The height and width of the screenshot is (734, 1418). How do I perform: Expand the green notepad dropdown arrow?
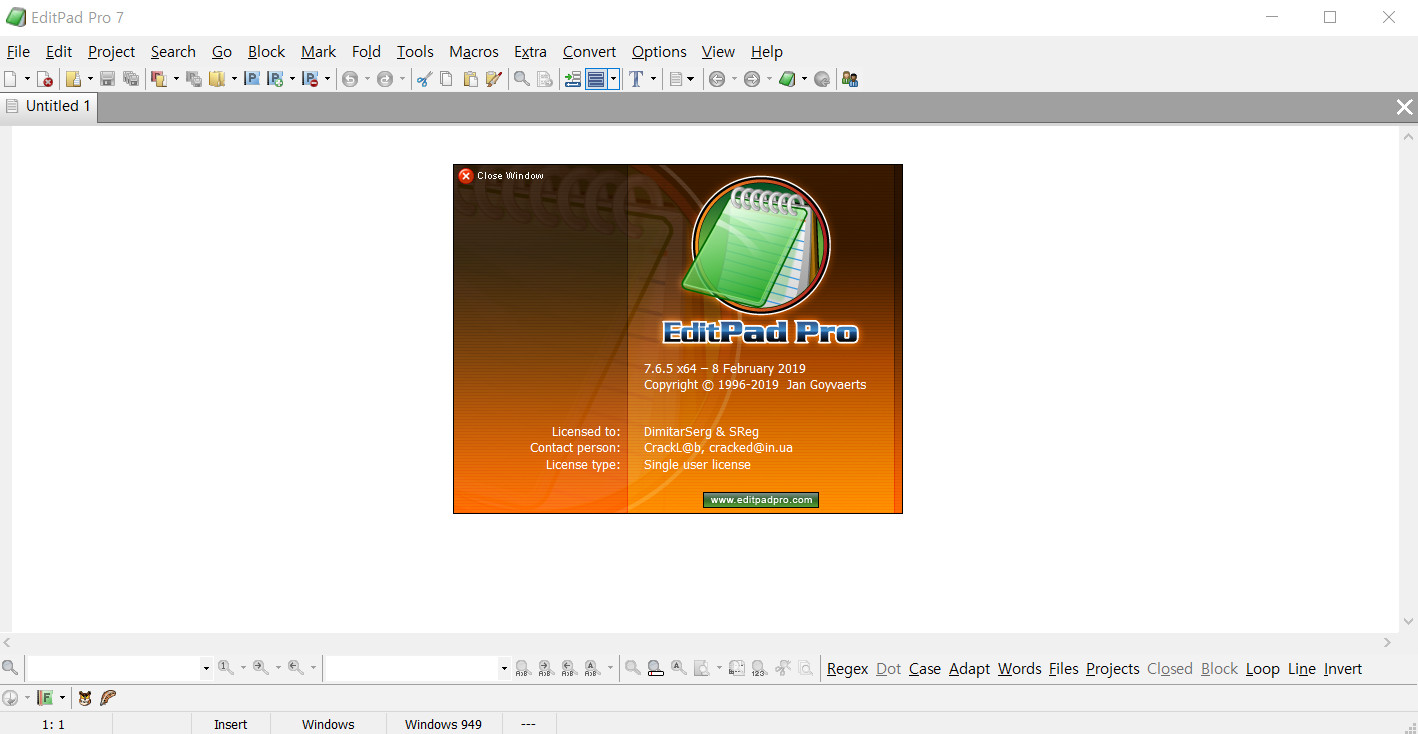click(804, 79)
